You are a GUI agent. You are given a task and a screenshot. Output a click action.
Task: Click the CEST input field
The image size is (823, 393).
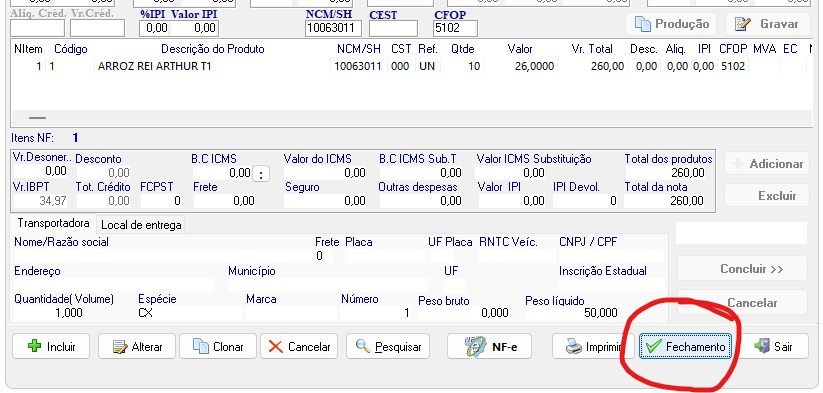[x=394, y=28]
